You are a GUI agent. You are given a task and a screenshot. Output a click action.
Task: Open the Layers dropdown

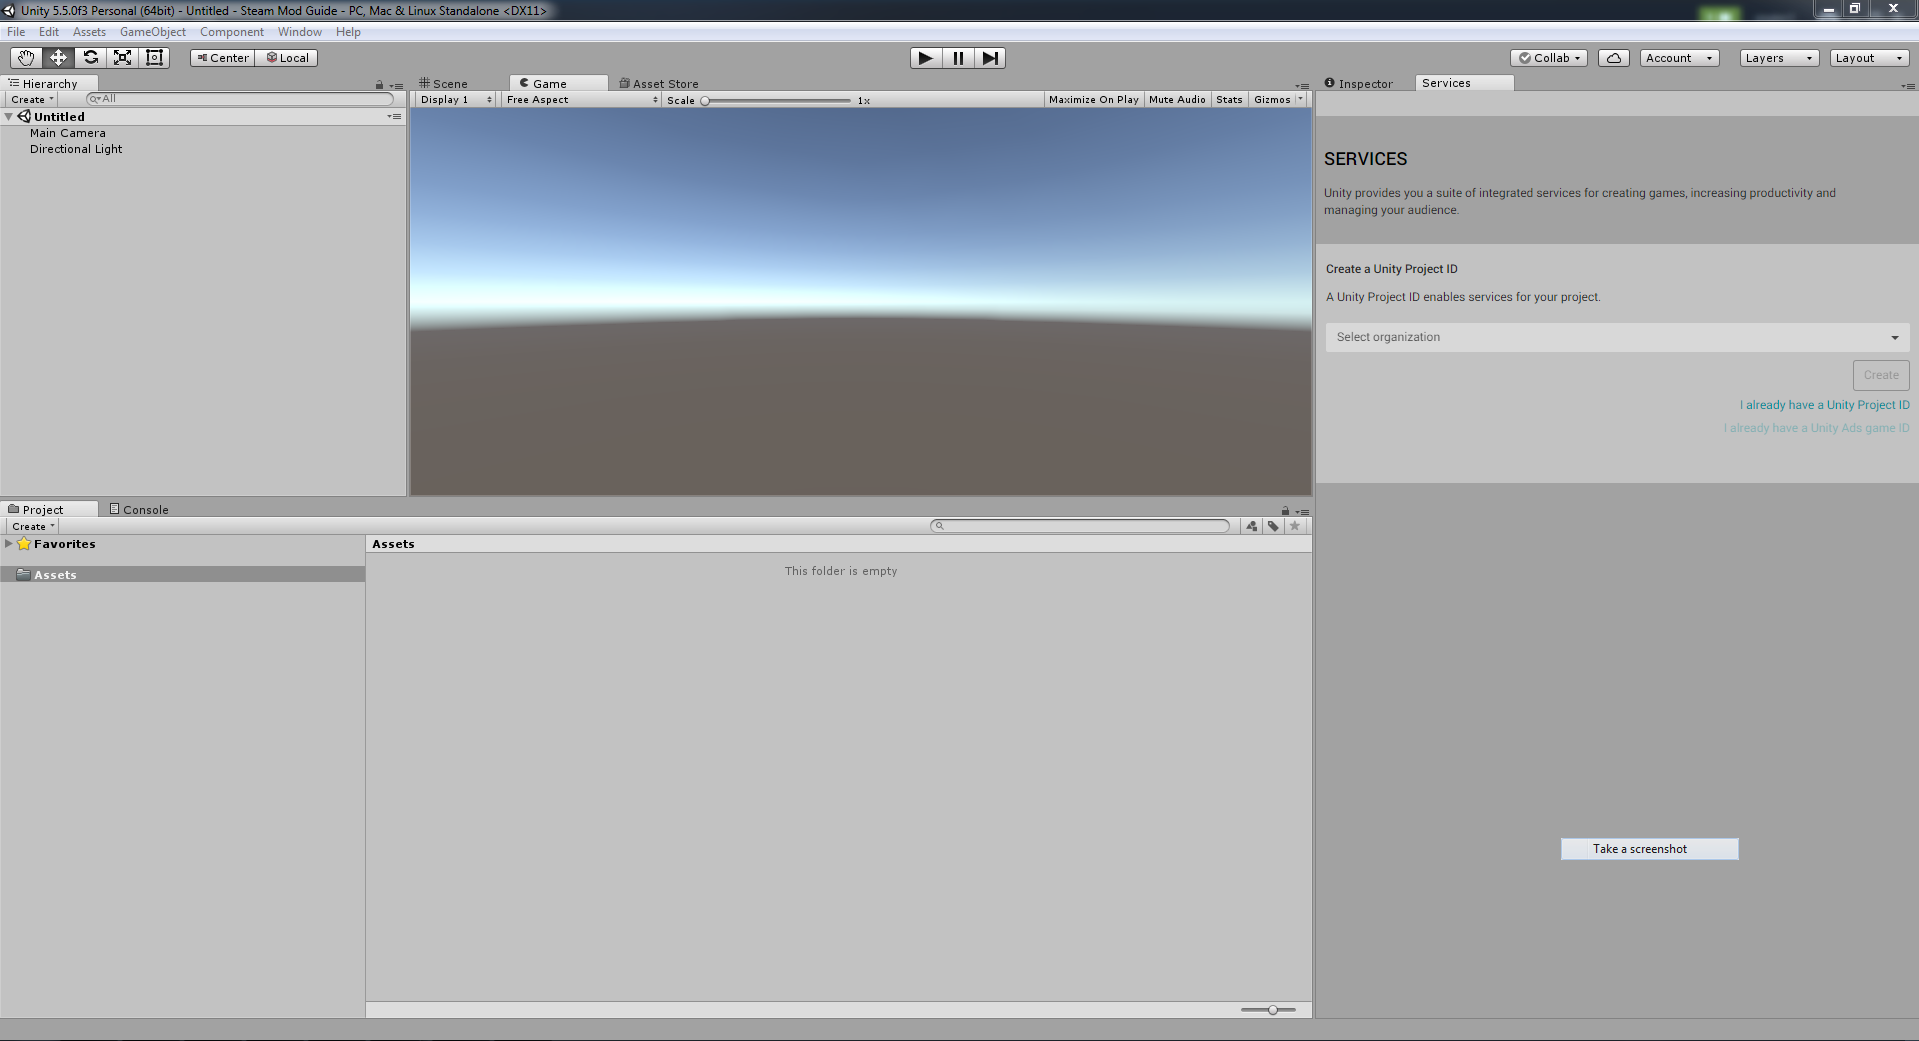pyautogui.click(x=1779, y=58)
